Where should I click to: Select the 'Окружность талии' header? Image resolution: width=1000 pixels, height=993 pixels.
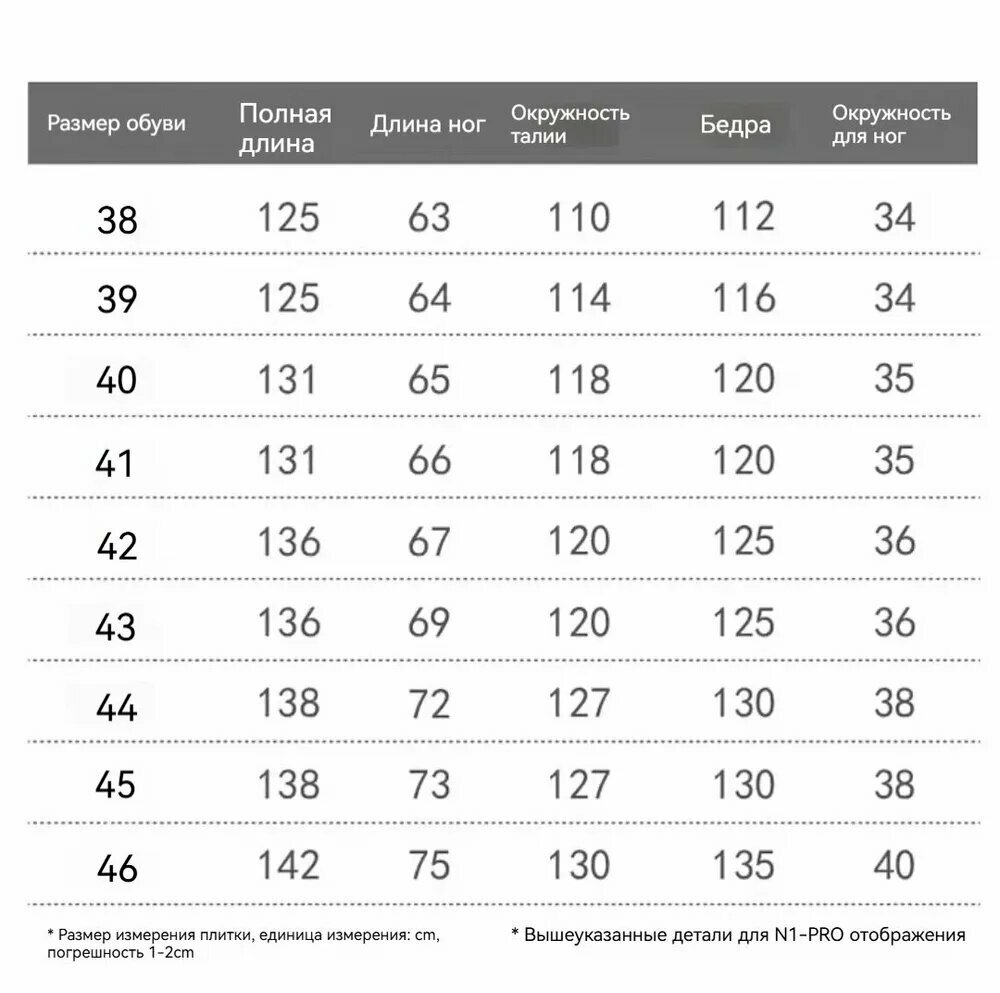[x=570, y=124]
